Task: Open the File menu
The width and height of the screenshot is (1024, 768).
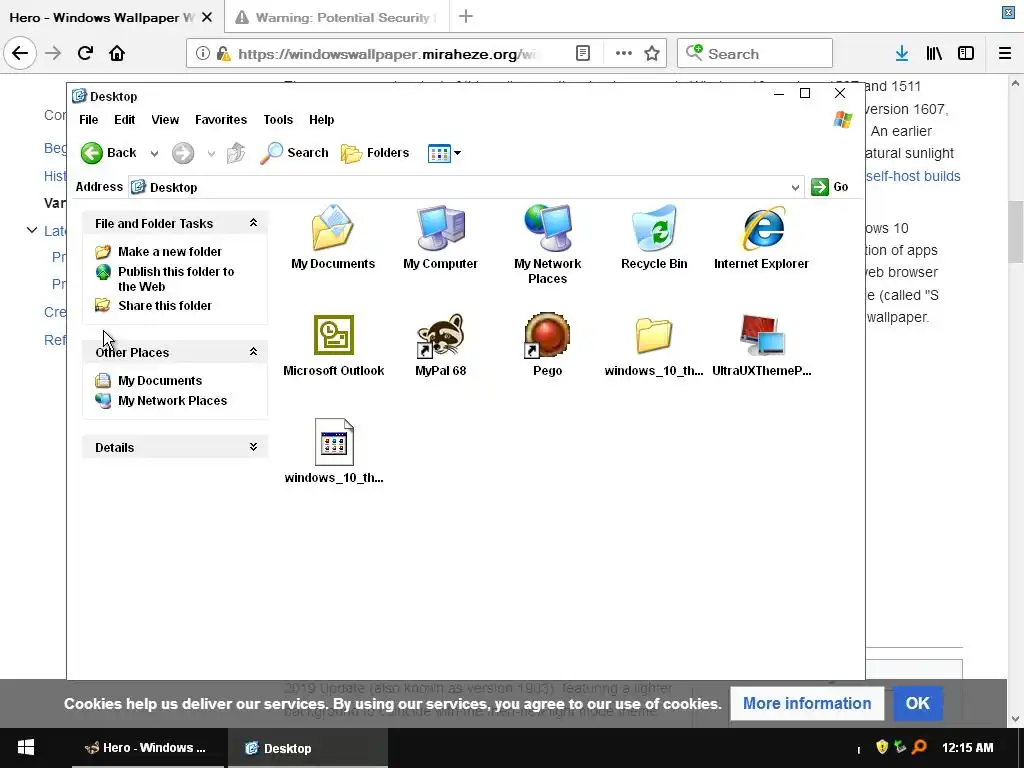Action: (89, 120)
